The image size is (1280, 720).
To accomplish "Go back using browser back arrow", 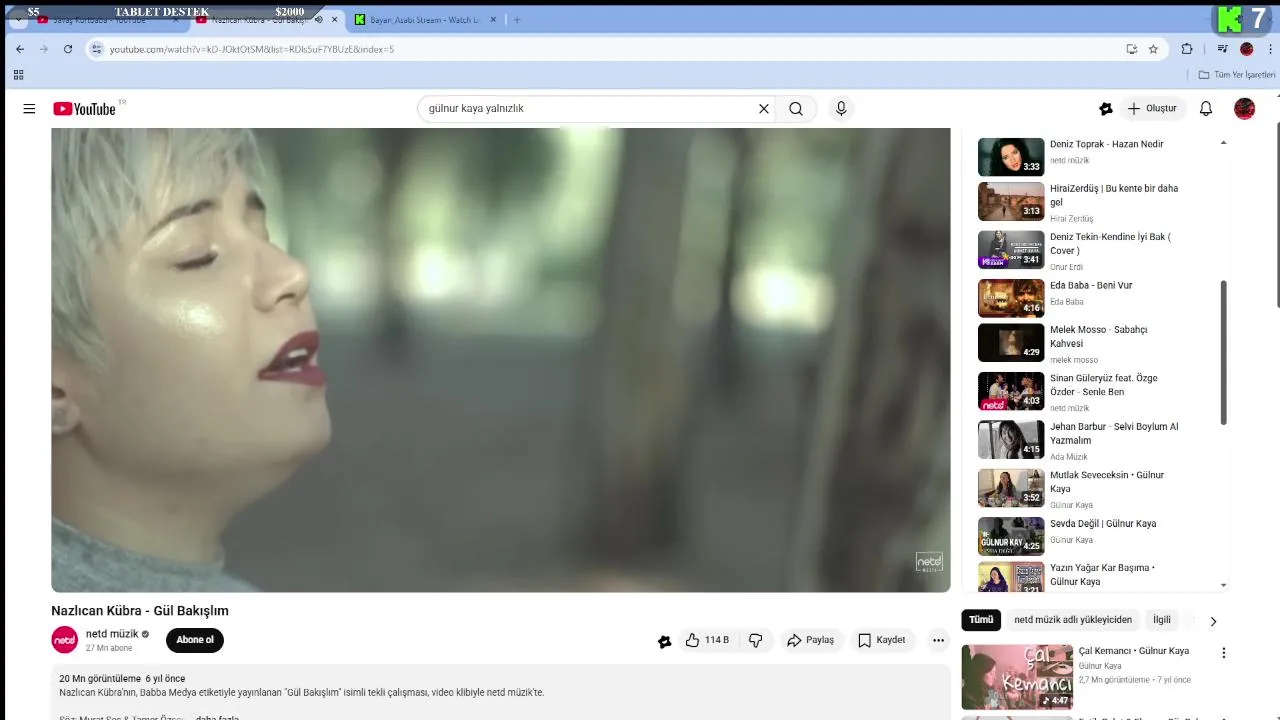I will click(x=20, y=49).
